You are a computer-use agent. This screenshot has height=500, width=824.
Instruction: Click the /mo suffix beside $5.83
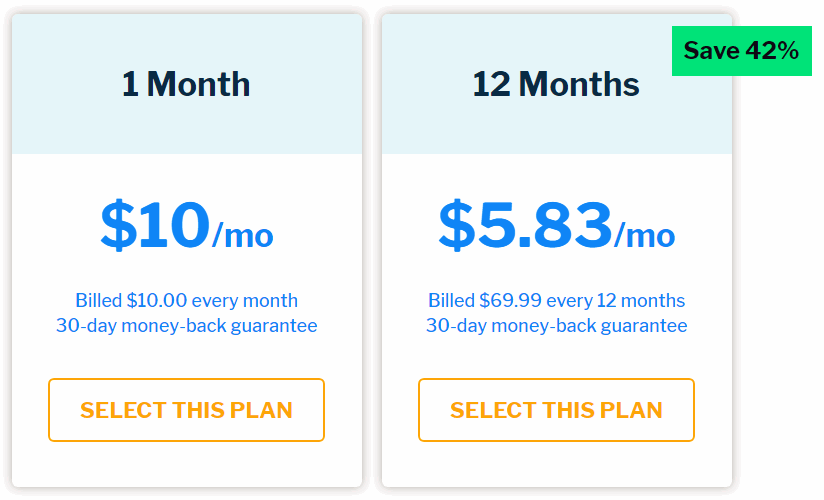click(x=645, y=235)
